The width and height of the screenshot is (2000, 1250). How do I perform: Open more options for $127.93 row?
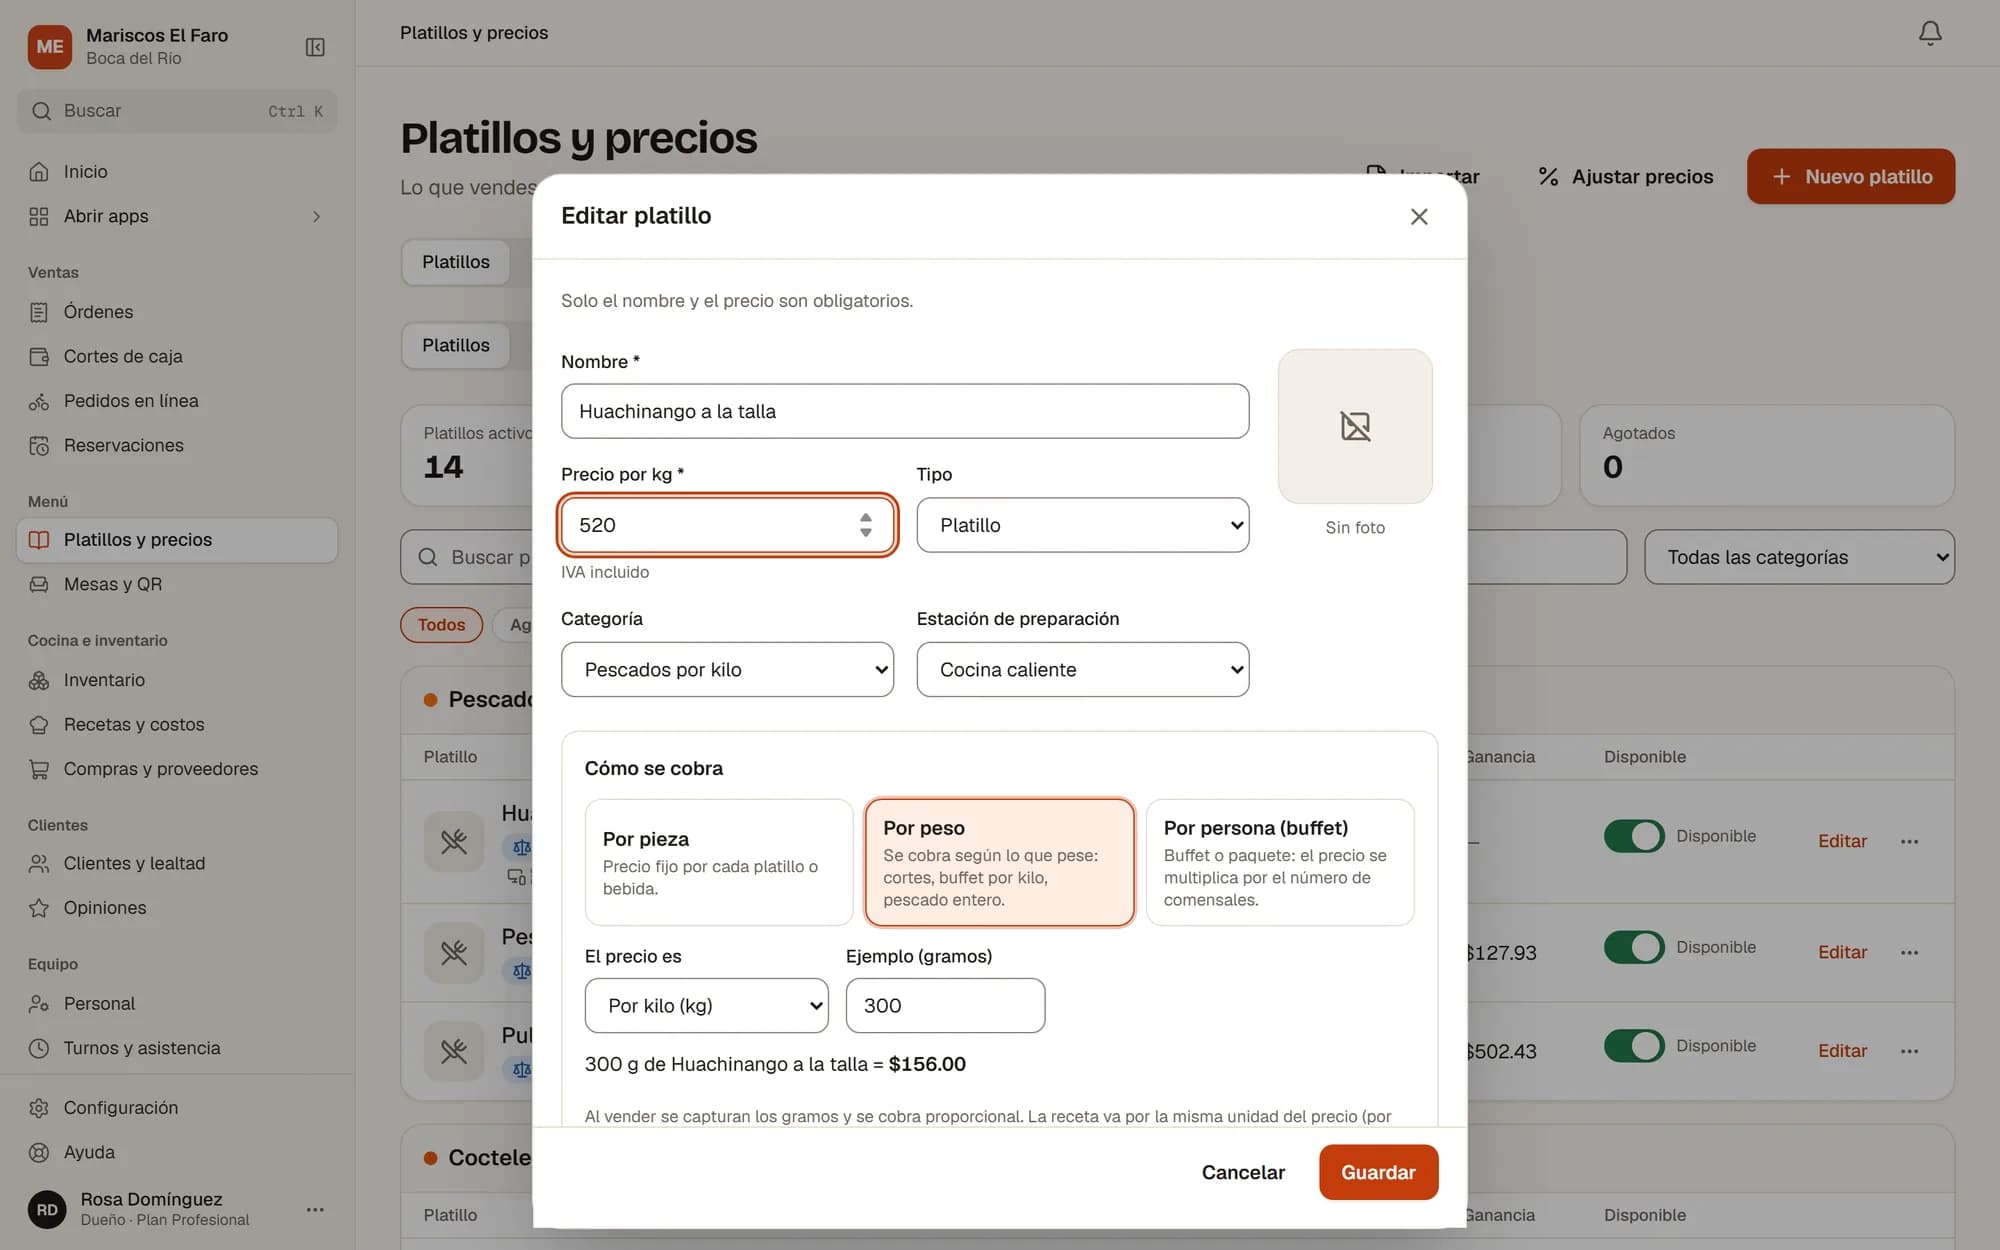[1909, 952]
